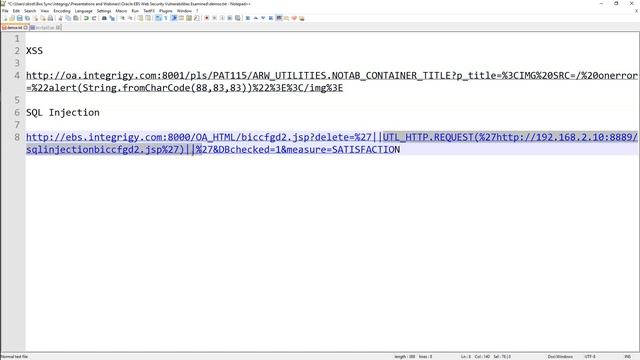The height and width of the screenshot is (360, 640).
Task: Toggle the Word wrap toolbar icon
Action: click(x=158, y=18)
